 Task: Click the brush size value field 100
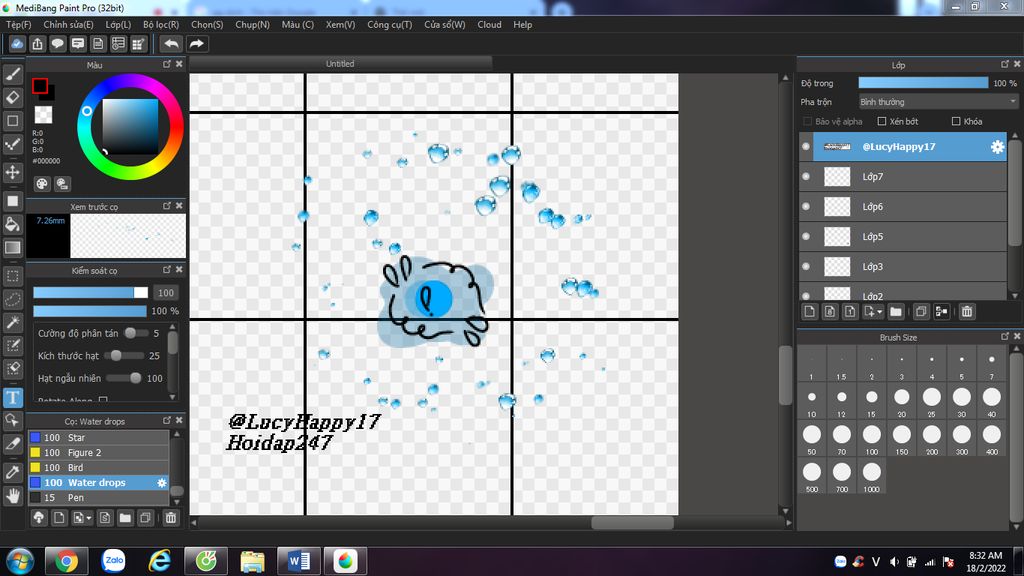pos(166,293)
